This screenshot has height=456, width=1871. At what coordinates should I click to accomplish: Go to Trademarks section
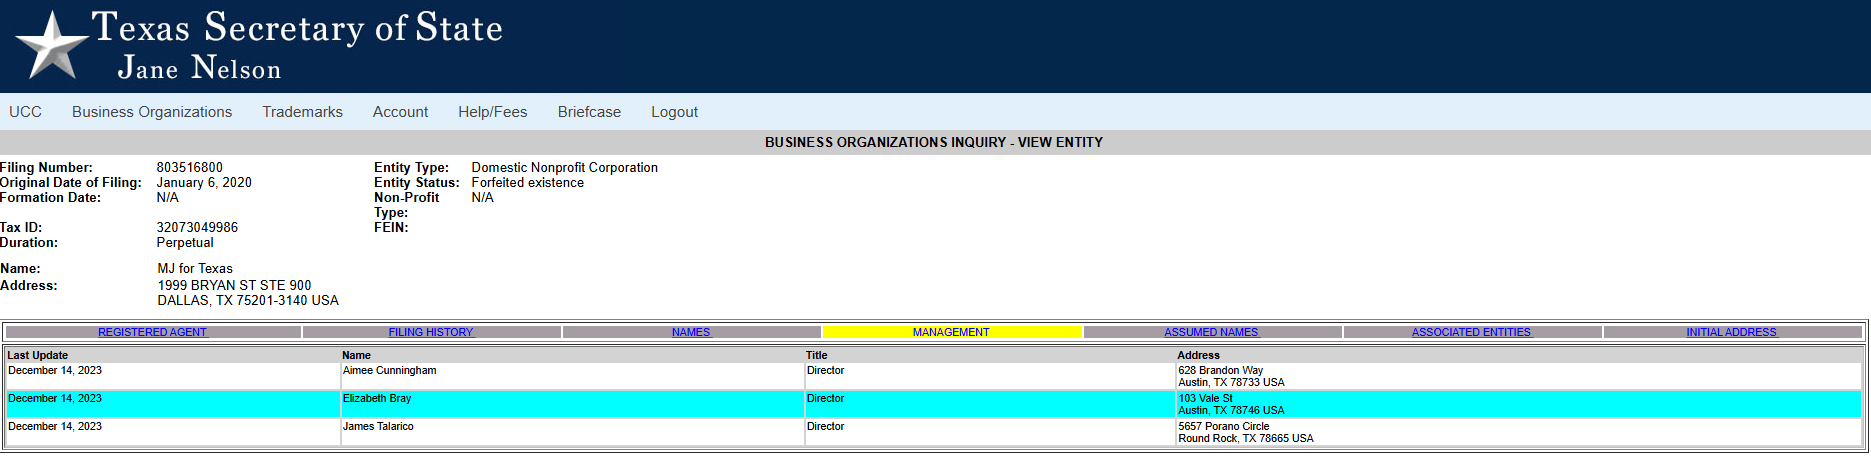tap(302, 112)
